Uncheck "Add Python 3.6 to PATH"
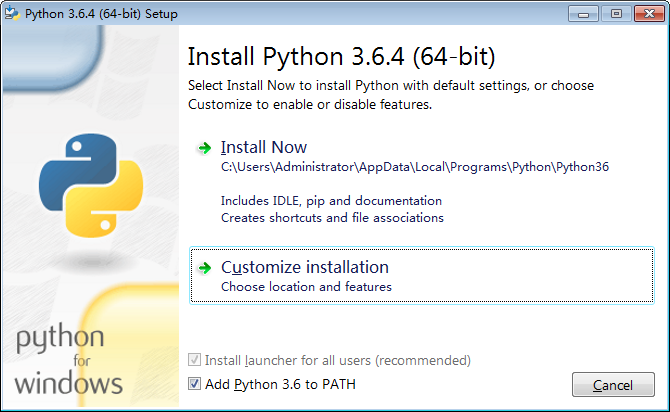Screen dimensions: 670x412 click(x=194, y=384)
